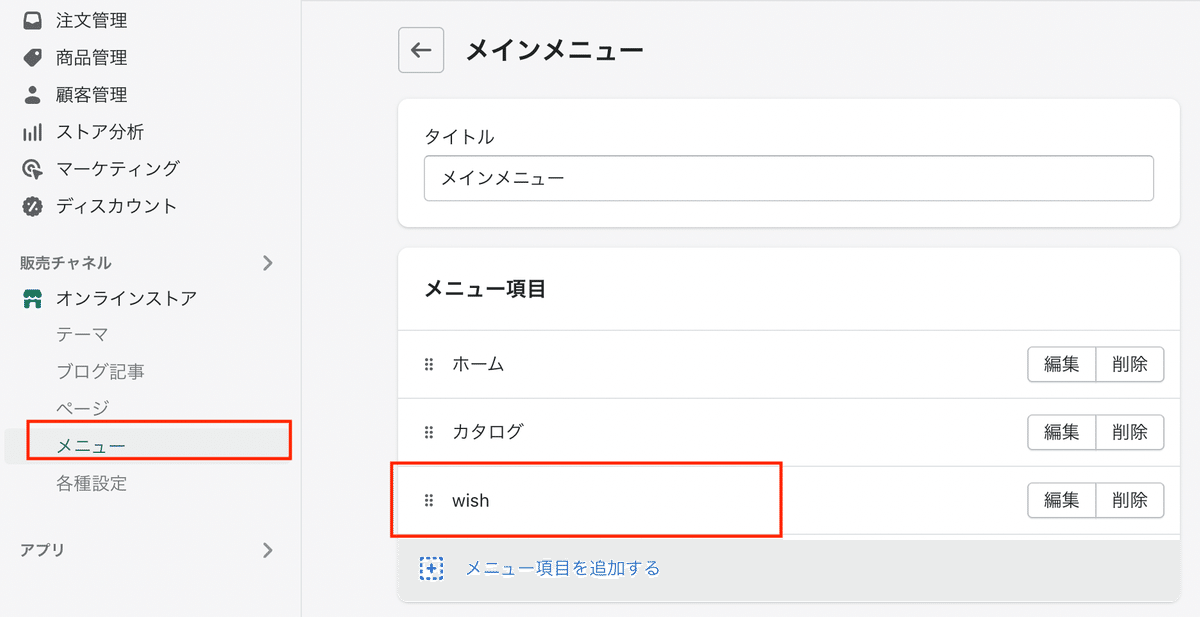Image resolution: width=1200 pixels, height=617 pixels.
Task: Click the ディスカウント badge icon
Action: pyautogui.click(x=33, y=206)
